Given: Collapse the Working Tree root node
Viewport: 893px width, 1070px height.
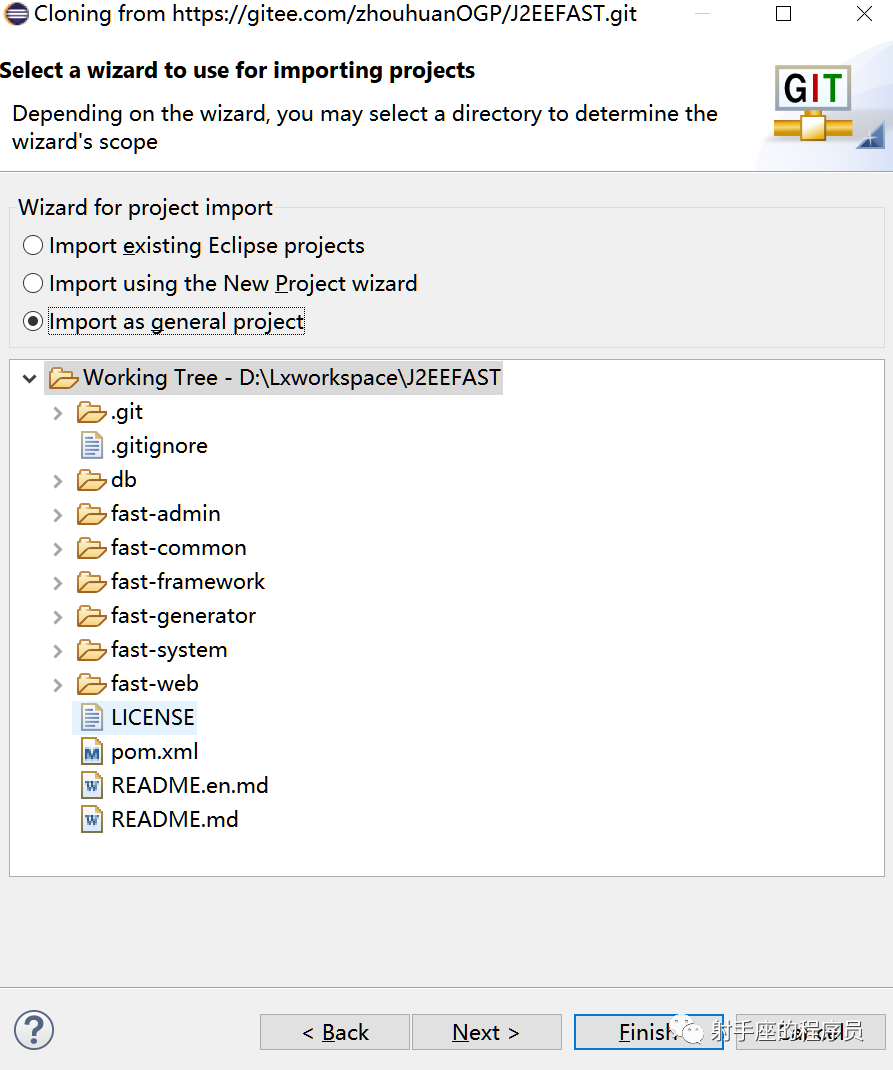Looking at the screenshot, I should coord(30,379).
